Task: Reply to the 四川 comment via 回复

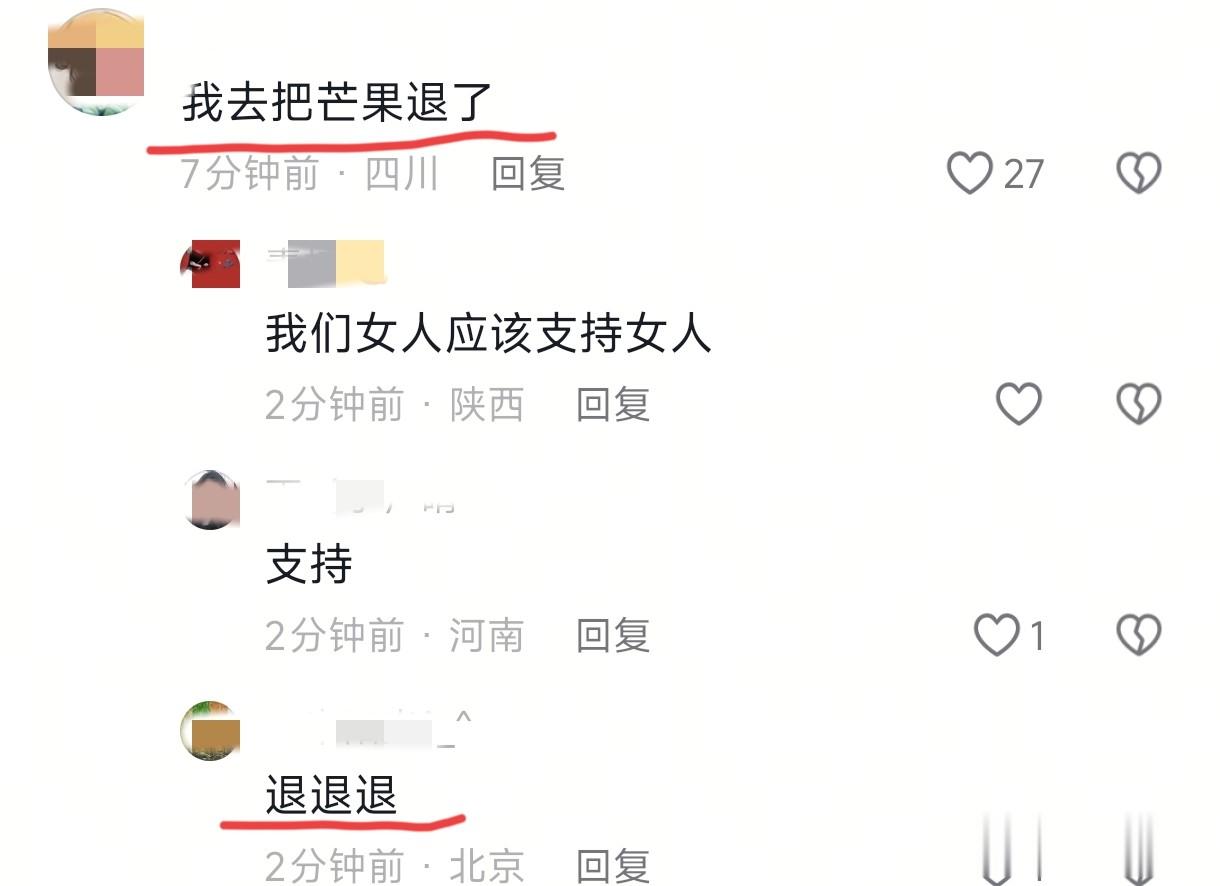Action: pos(528,174)
